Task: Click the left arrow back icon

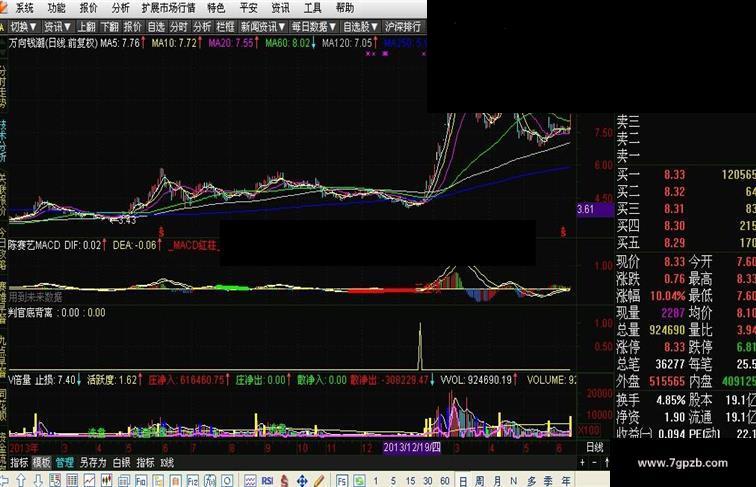Action: (4, 480)
